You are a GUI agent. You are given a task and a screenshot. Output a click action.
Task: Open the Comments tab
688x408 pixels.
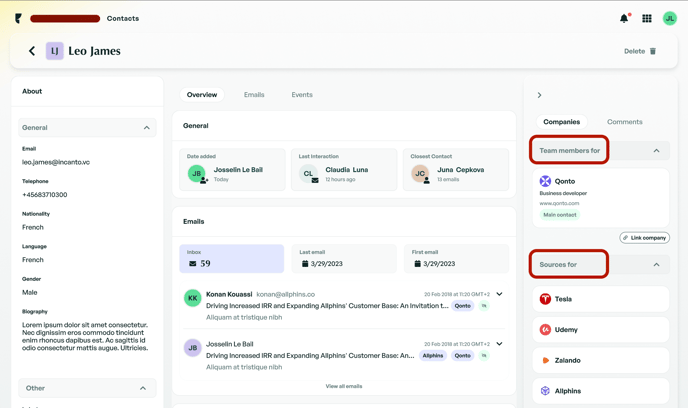click(x=624, y=122)
